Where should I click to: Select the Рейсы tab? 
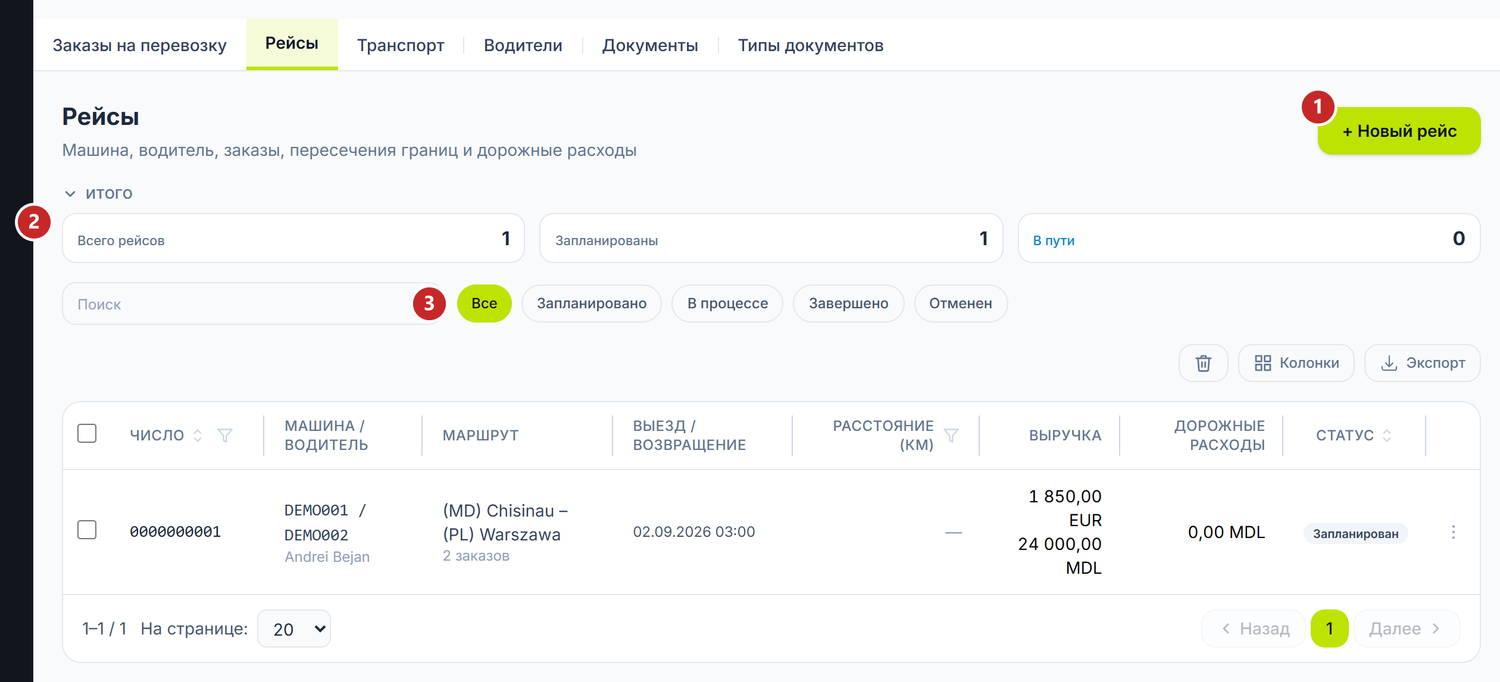(x=292, y=44)
